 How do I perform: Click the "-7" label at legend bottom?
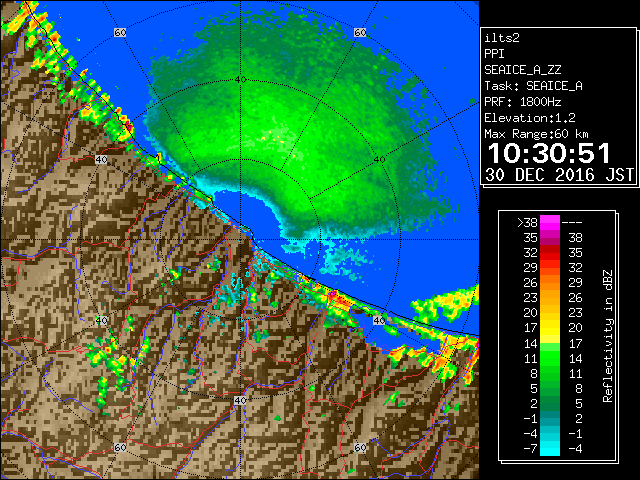(530, 449)
